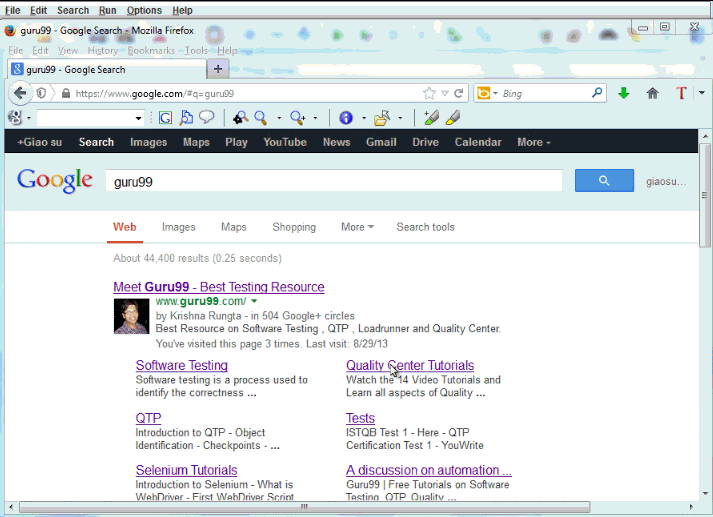This screenshot has height=517, width=713.
Task: Open the green arrow next to www.guru99.com
Action: 254,301
